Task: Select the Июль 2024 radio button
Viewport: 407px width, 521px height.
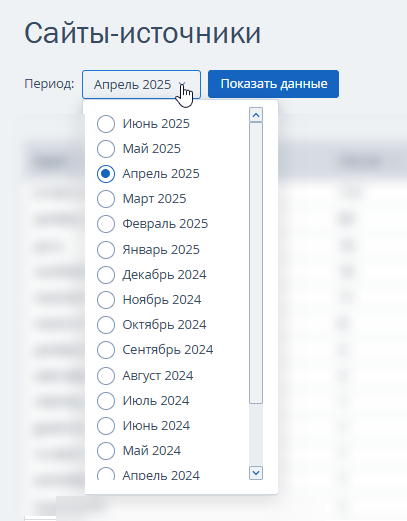Action: click(x=106, y=401)
